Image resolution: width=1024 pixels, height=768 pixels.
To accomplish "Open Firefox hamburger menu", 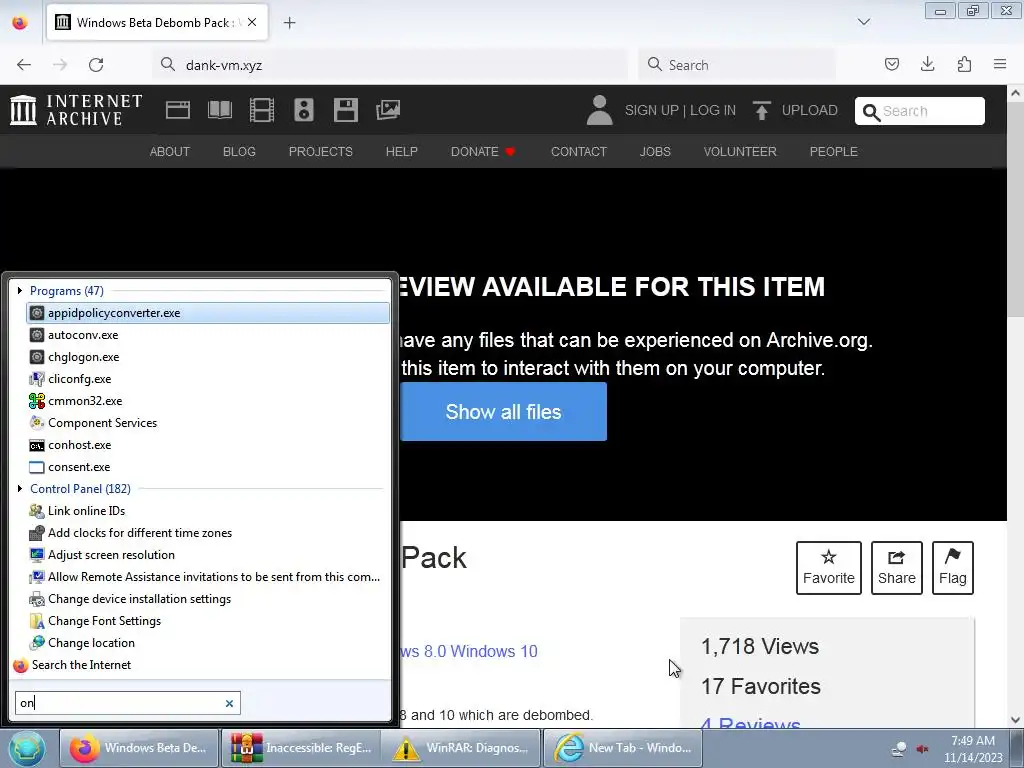I will click(x=1000, y=64).
